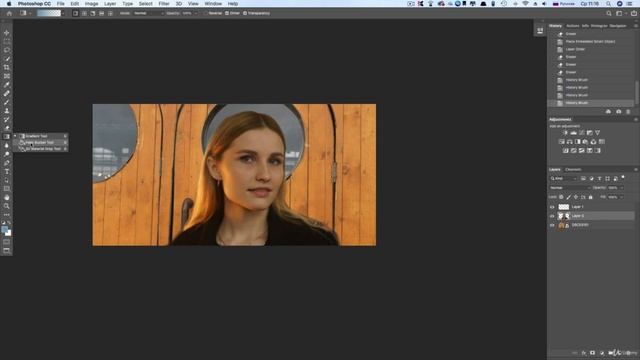Add layer mask at Layers panel bottom
640x360 pixels.
tap(592, 353)
